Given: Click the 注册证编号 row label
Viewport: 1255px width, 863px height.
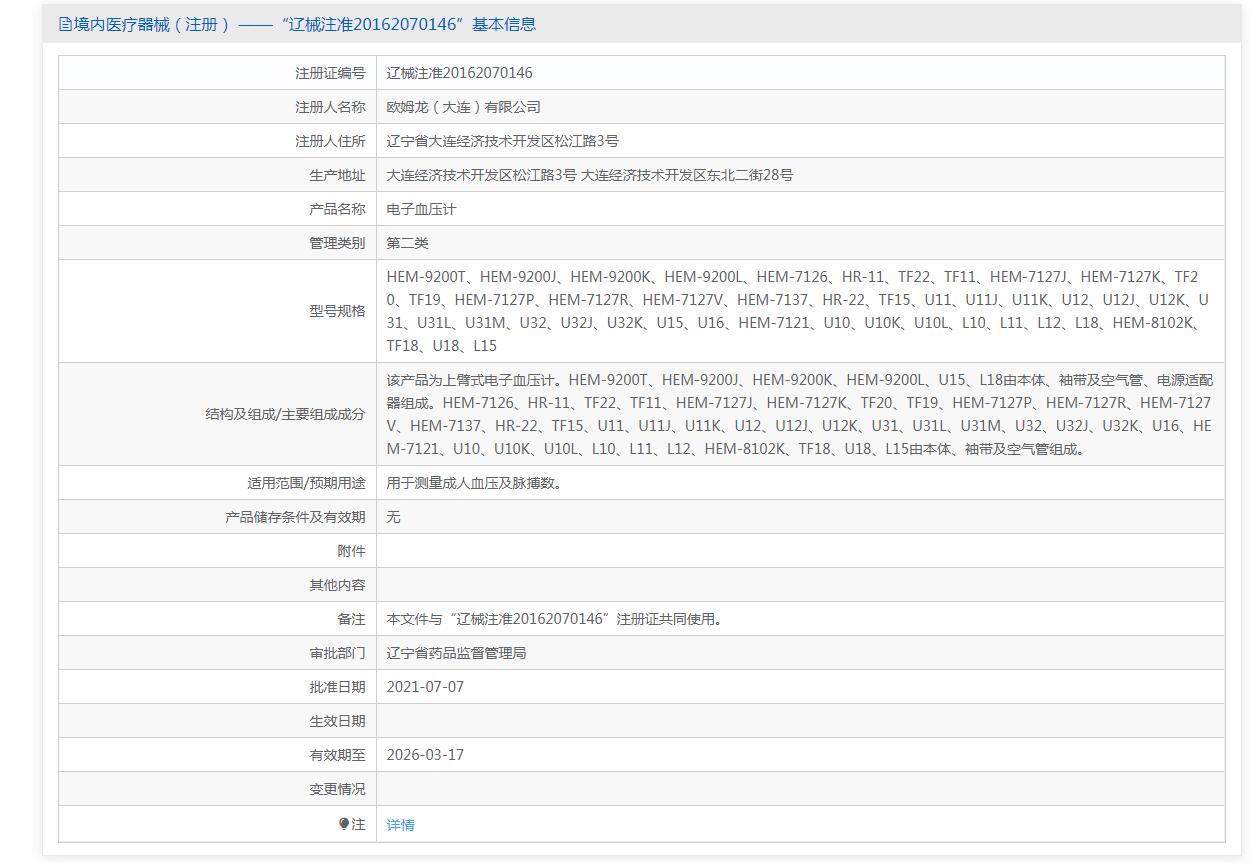Looking at the screenshot, I should [x=330, y=73].
